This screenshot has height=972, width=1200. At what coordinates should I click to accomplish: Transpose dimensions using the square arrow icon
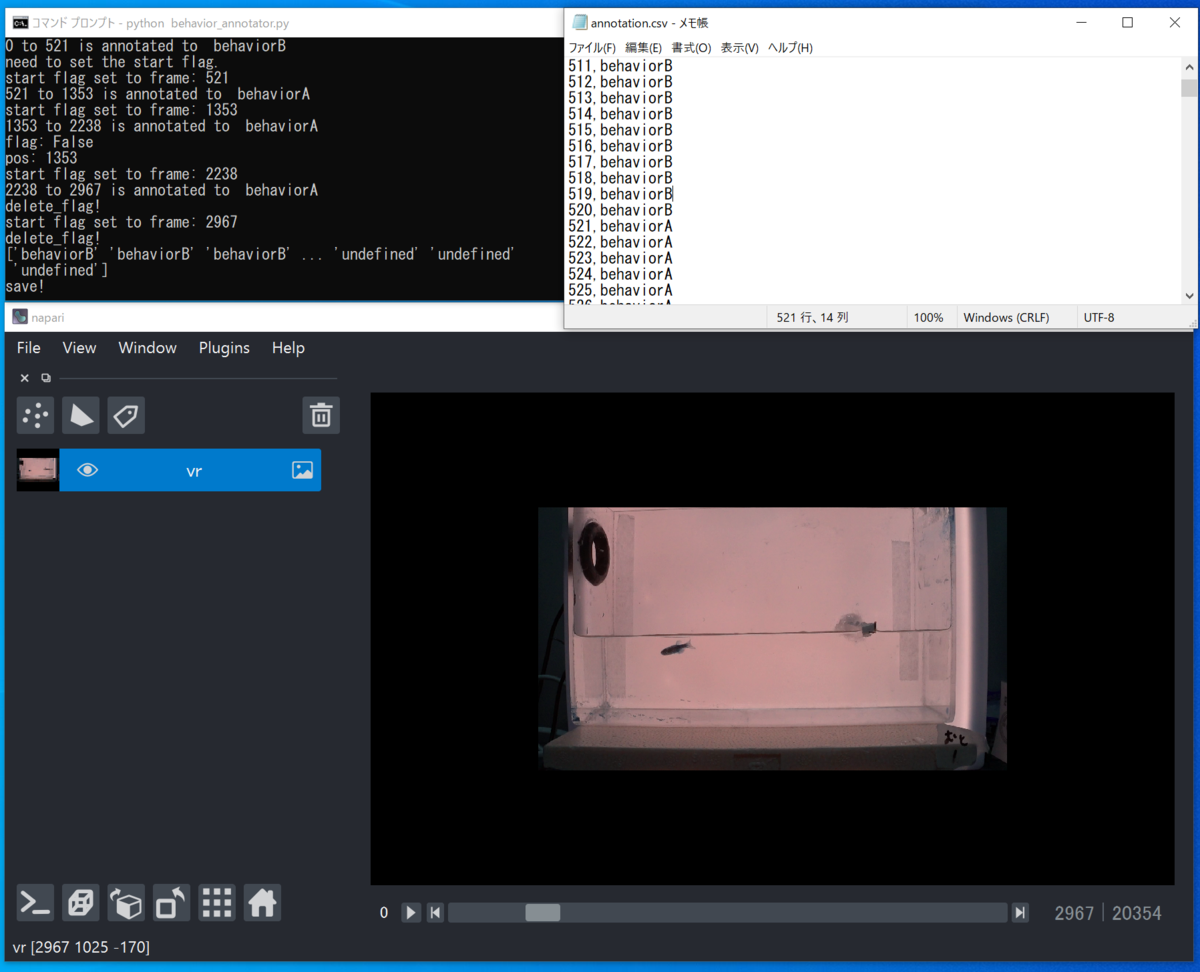(170, 902)
